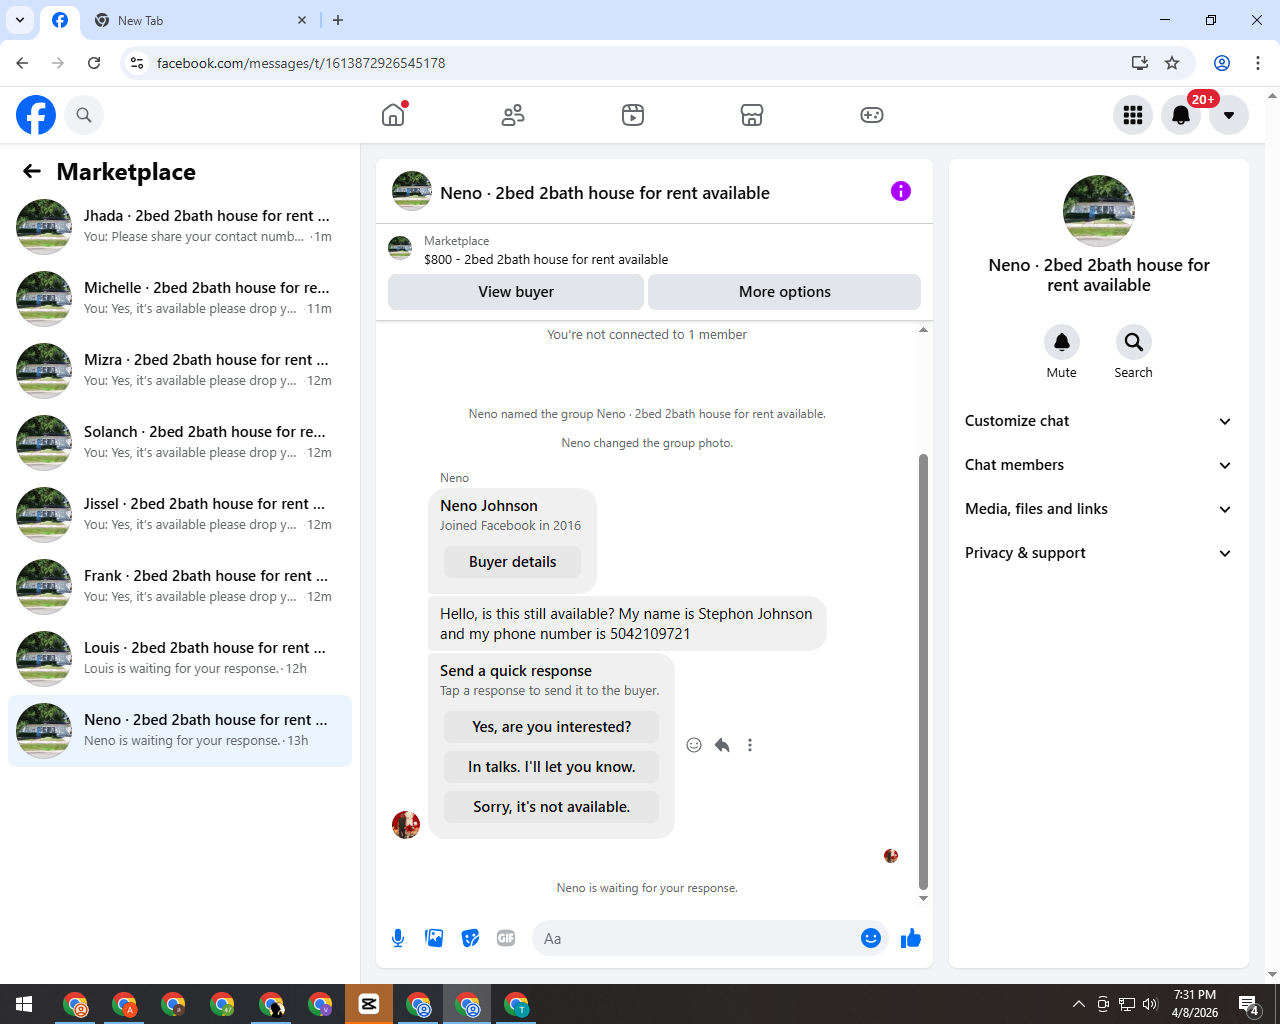
Task: Attach a photo file icon
Action: [x=434, y=938]
